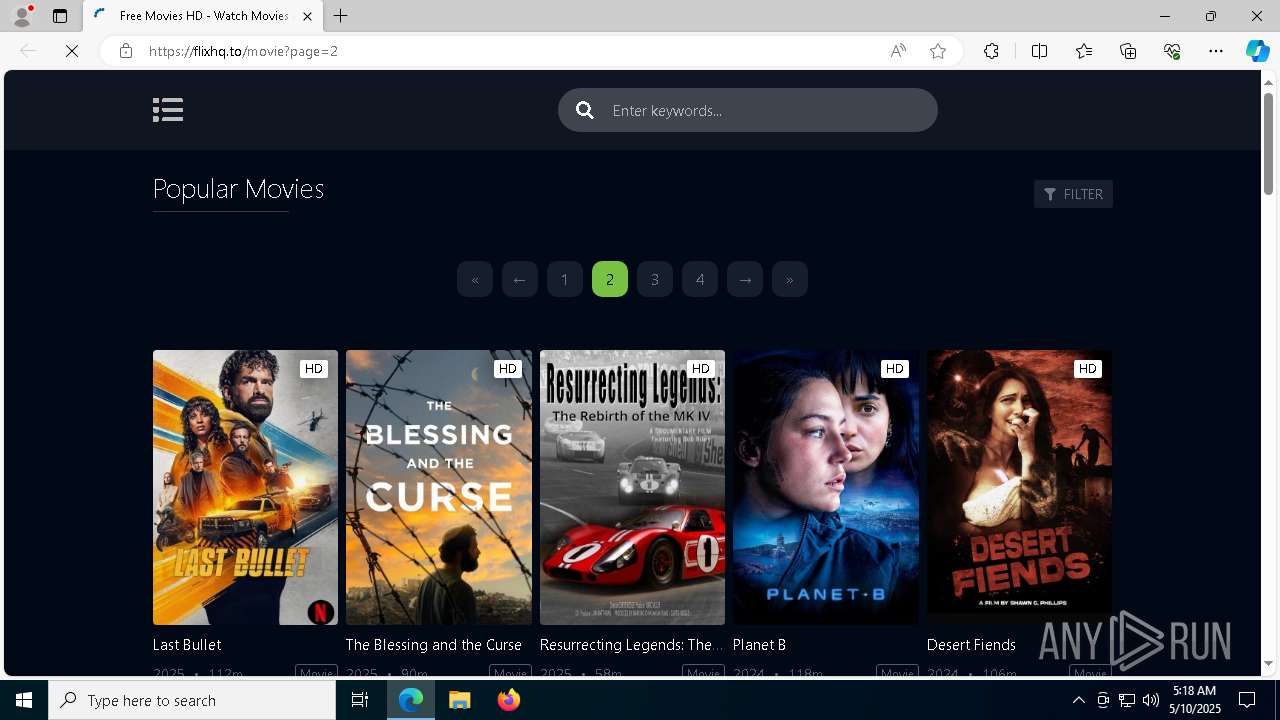Open the Copilot sidebar icon

point(1257,51)
